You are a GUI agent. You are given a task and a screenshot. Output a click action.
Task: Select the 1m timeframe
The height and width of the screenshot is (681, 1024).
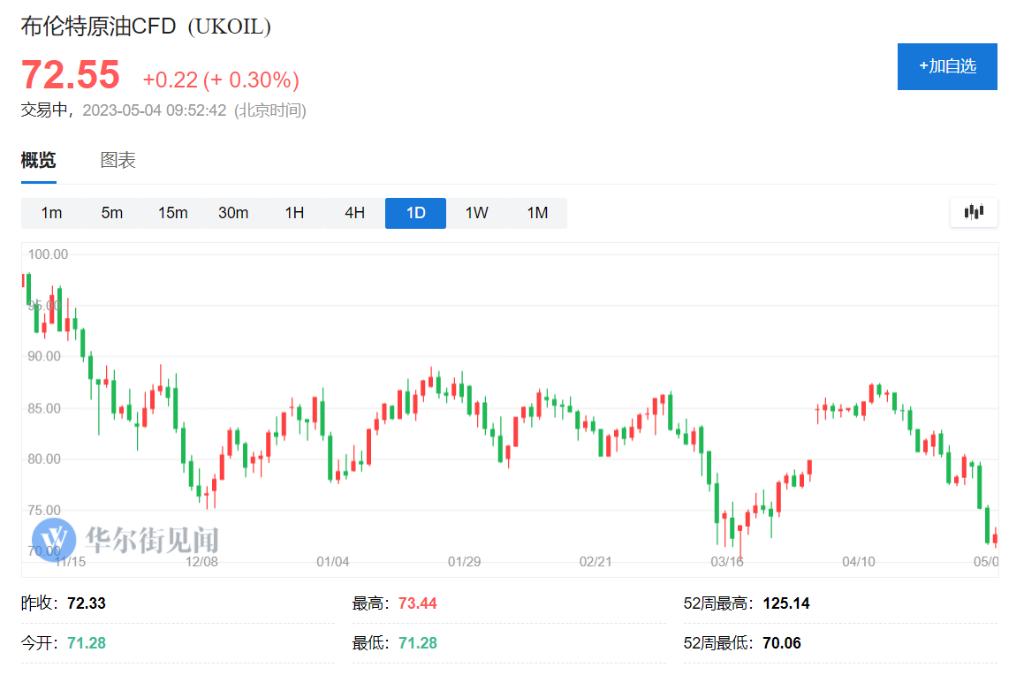(51, 213)
